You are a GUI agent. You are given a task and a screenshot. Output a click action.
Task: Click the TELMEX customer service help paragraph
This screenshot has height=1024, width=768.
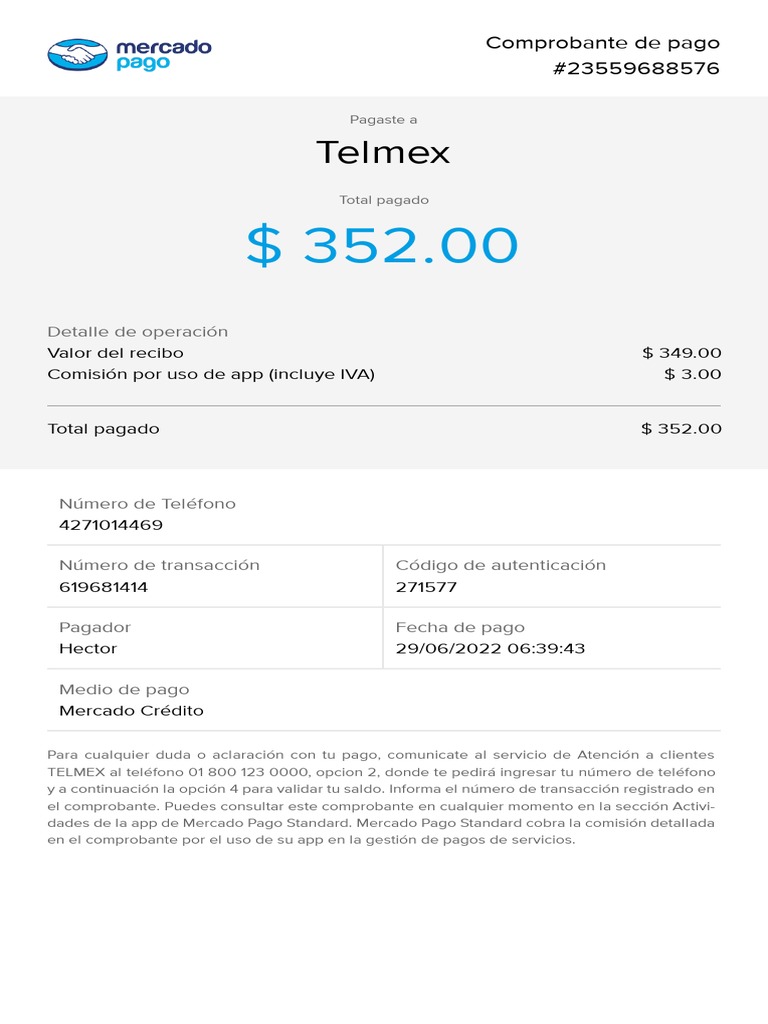coord(381,797)
